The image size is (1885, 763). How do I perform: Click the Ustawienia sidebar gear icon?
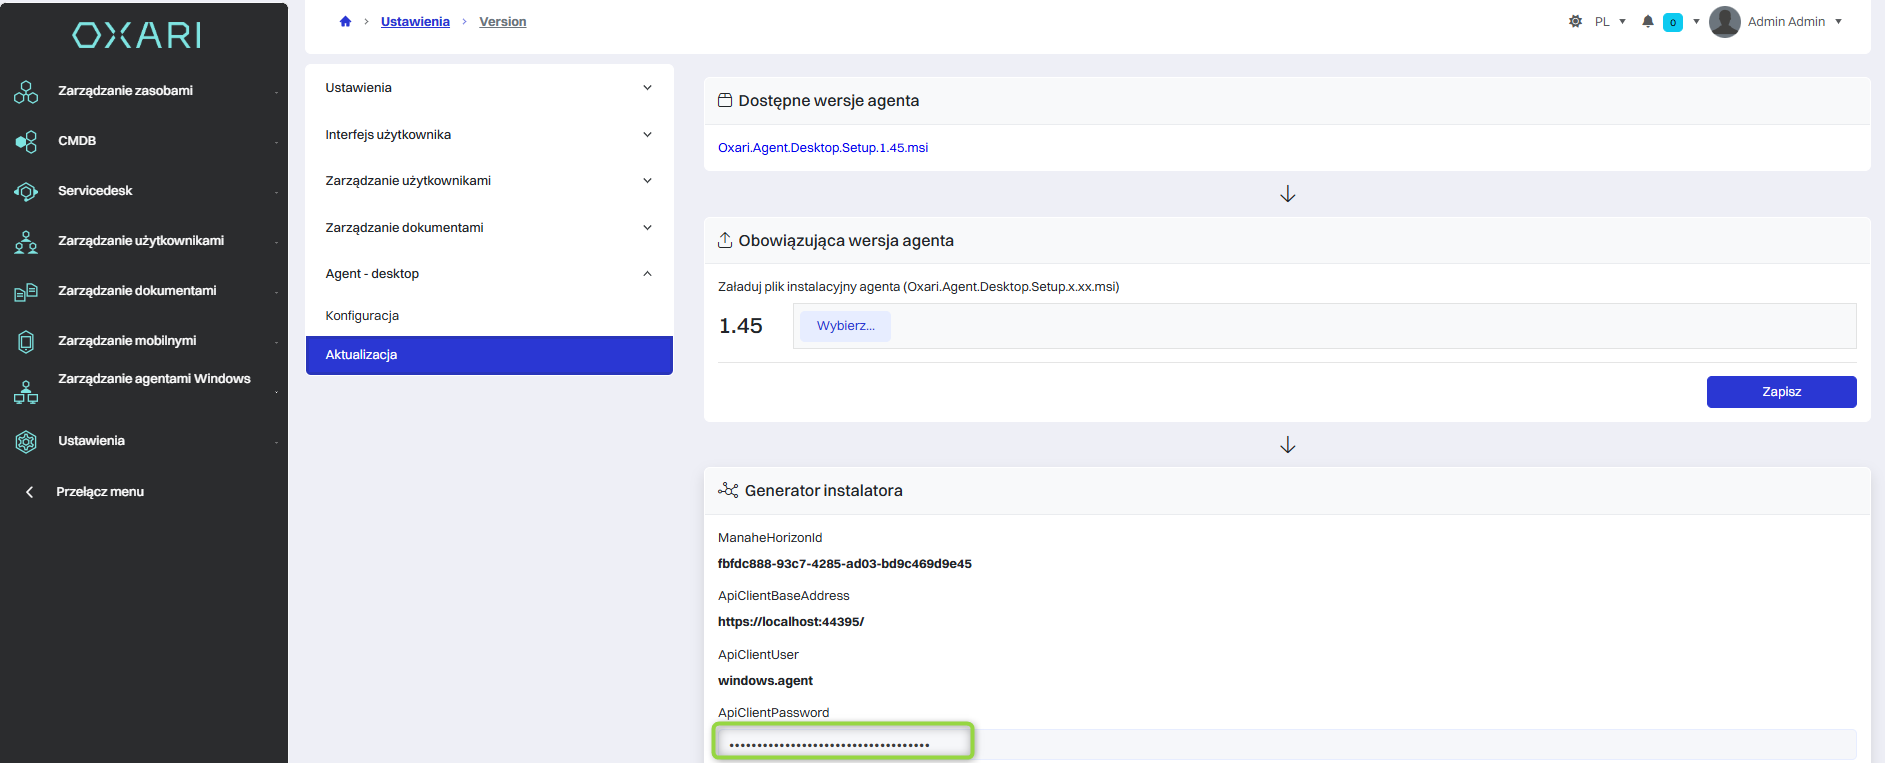[26, 441]
